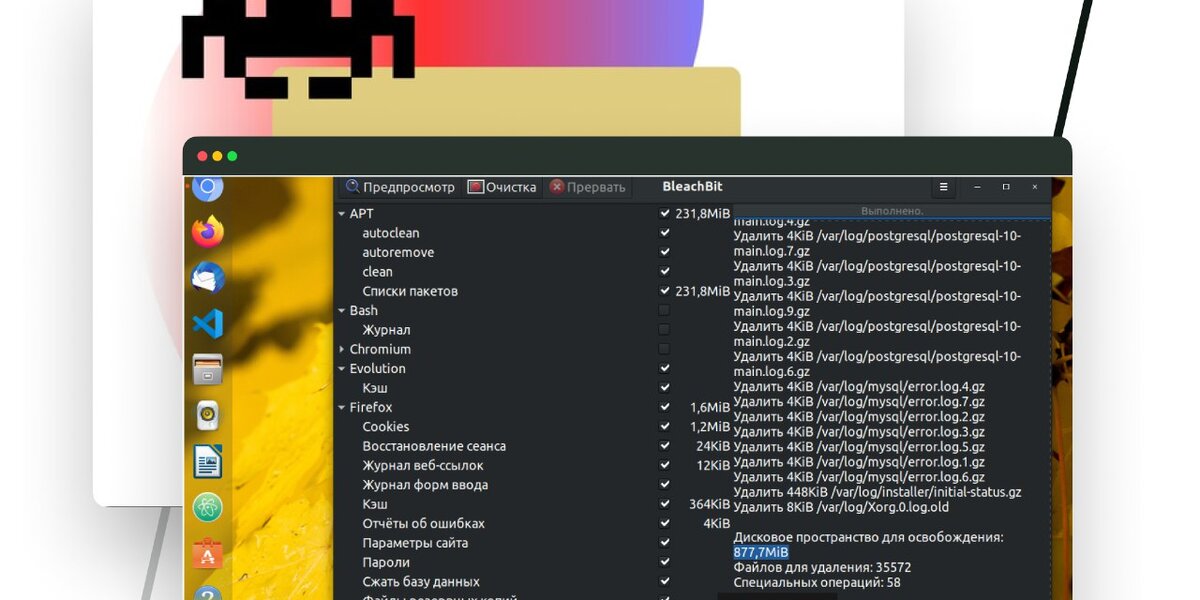1200x600 pixels.
Task: Open Visual Studio Code from the dock
Action: (208, 324)
